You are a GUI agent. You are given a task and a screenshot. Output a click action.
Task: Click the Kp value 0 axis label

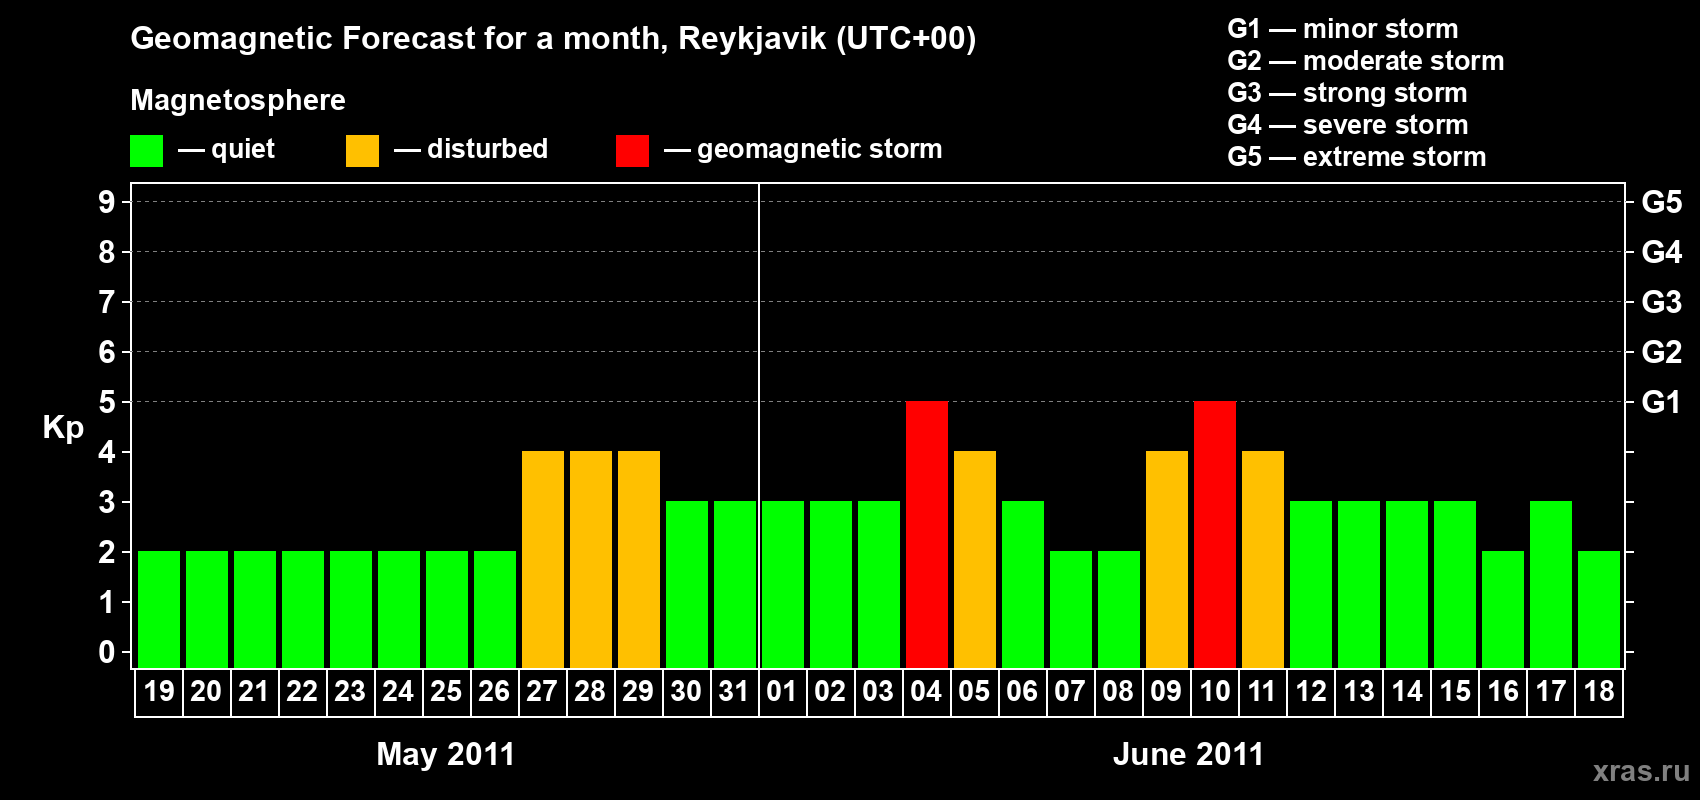tap(107, 652)
